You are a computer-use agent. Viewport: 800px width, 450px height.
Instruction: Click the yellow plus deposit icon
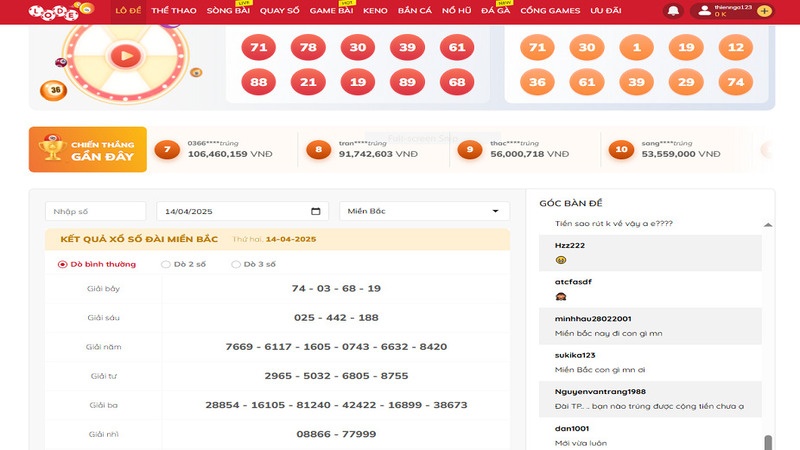(x=765, y=11)
